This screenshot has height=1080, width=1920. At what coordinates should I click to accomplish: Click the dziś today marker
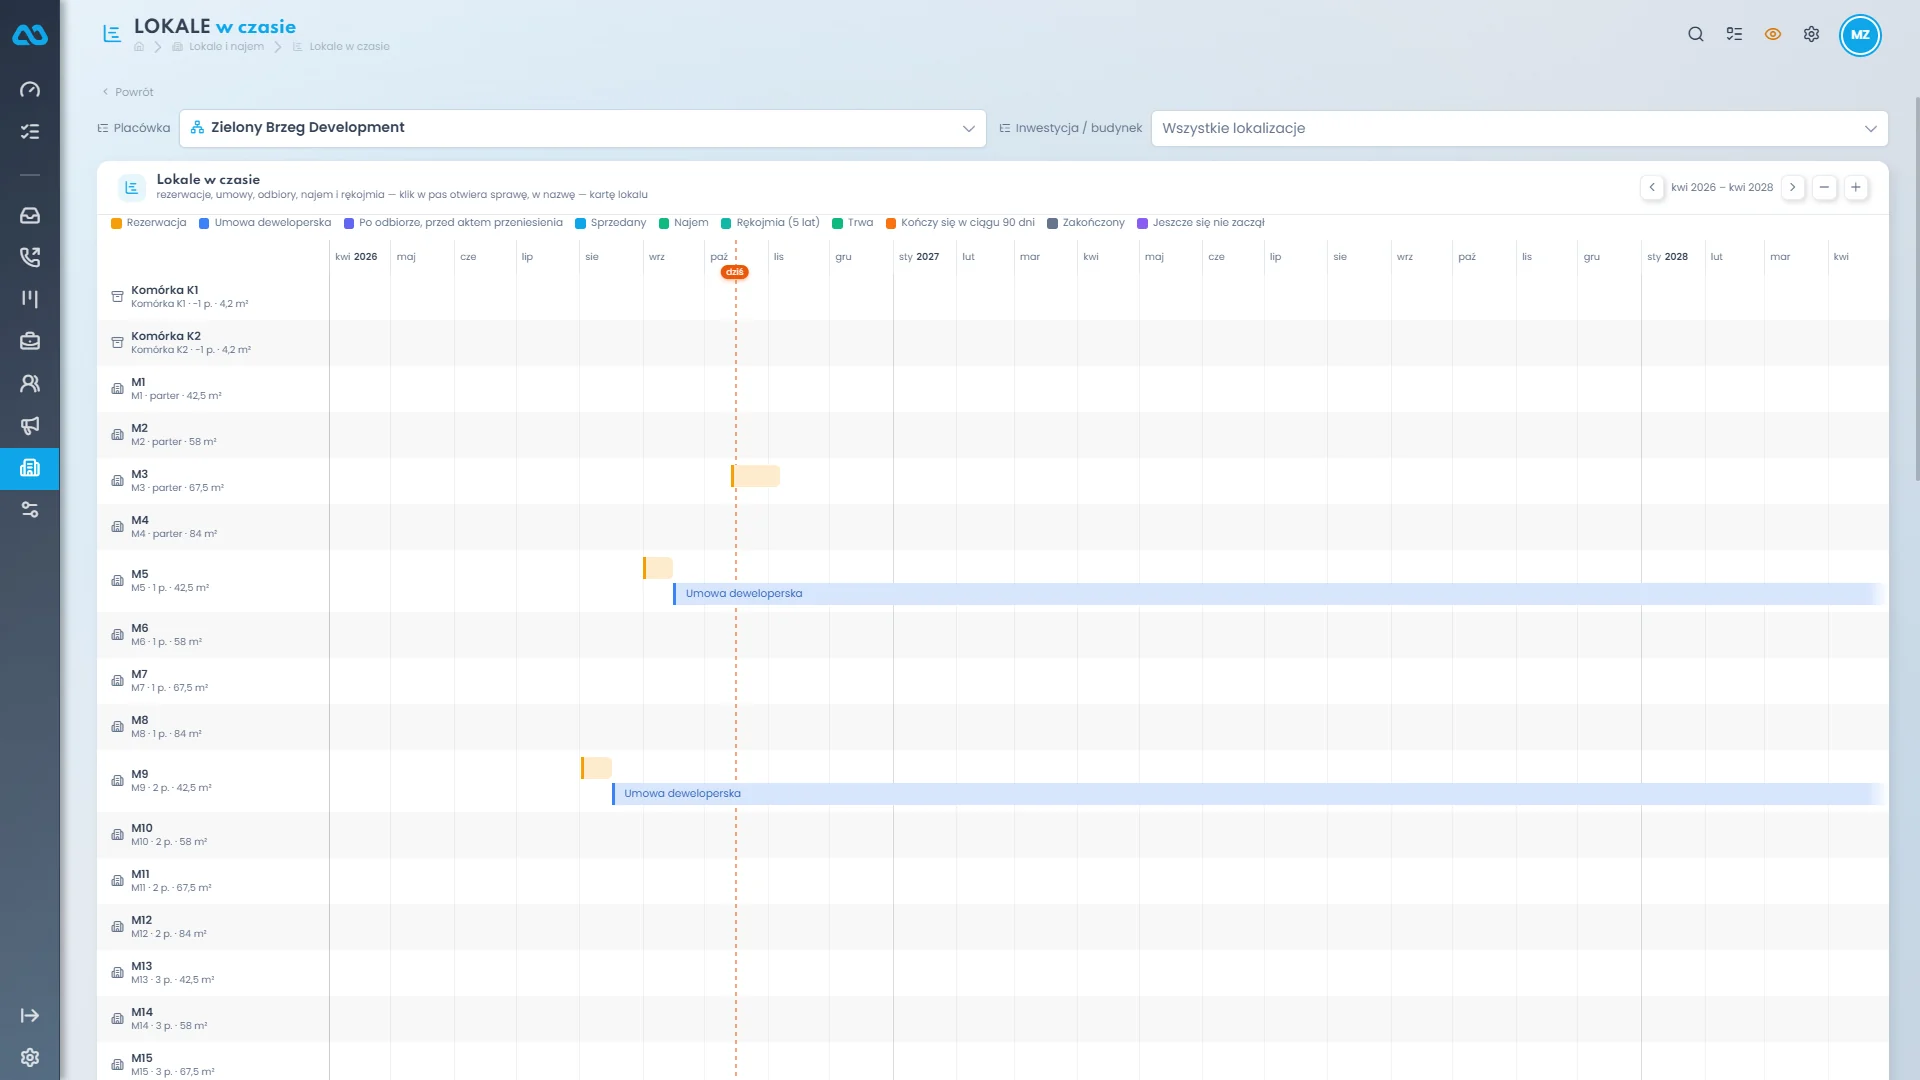(735, 272)
